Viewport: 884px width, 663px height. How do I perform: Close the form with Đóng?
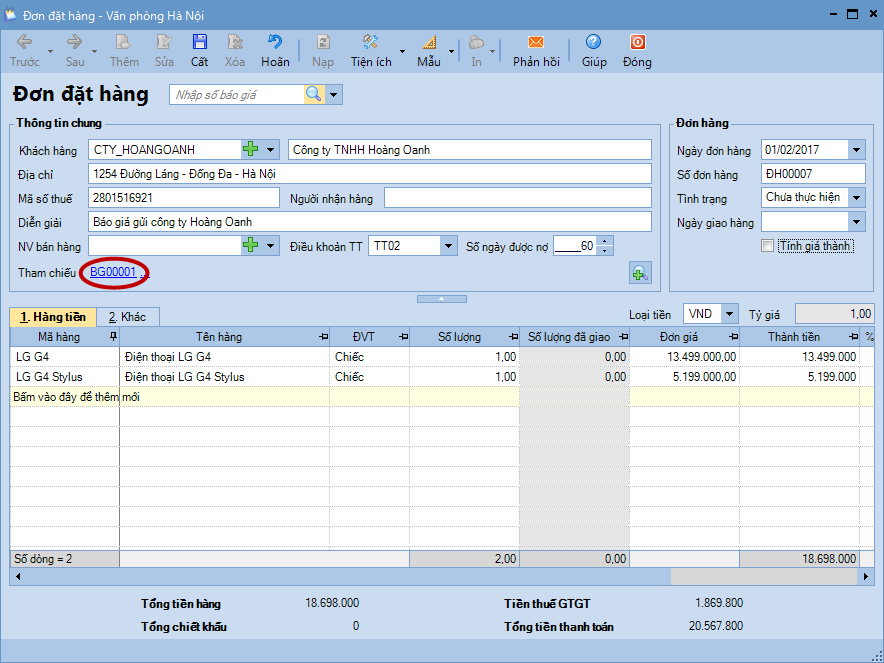click(x=637, y=51)
